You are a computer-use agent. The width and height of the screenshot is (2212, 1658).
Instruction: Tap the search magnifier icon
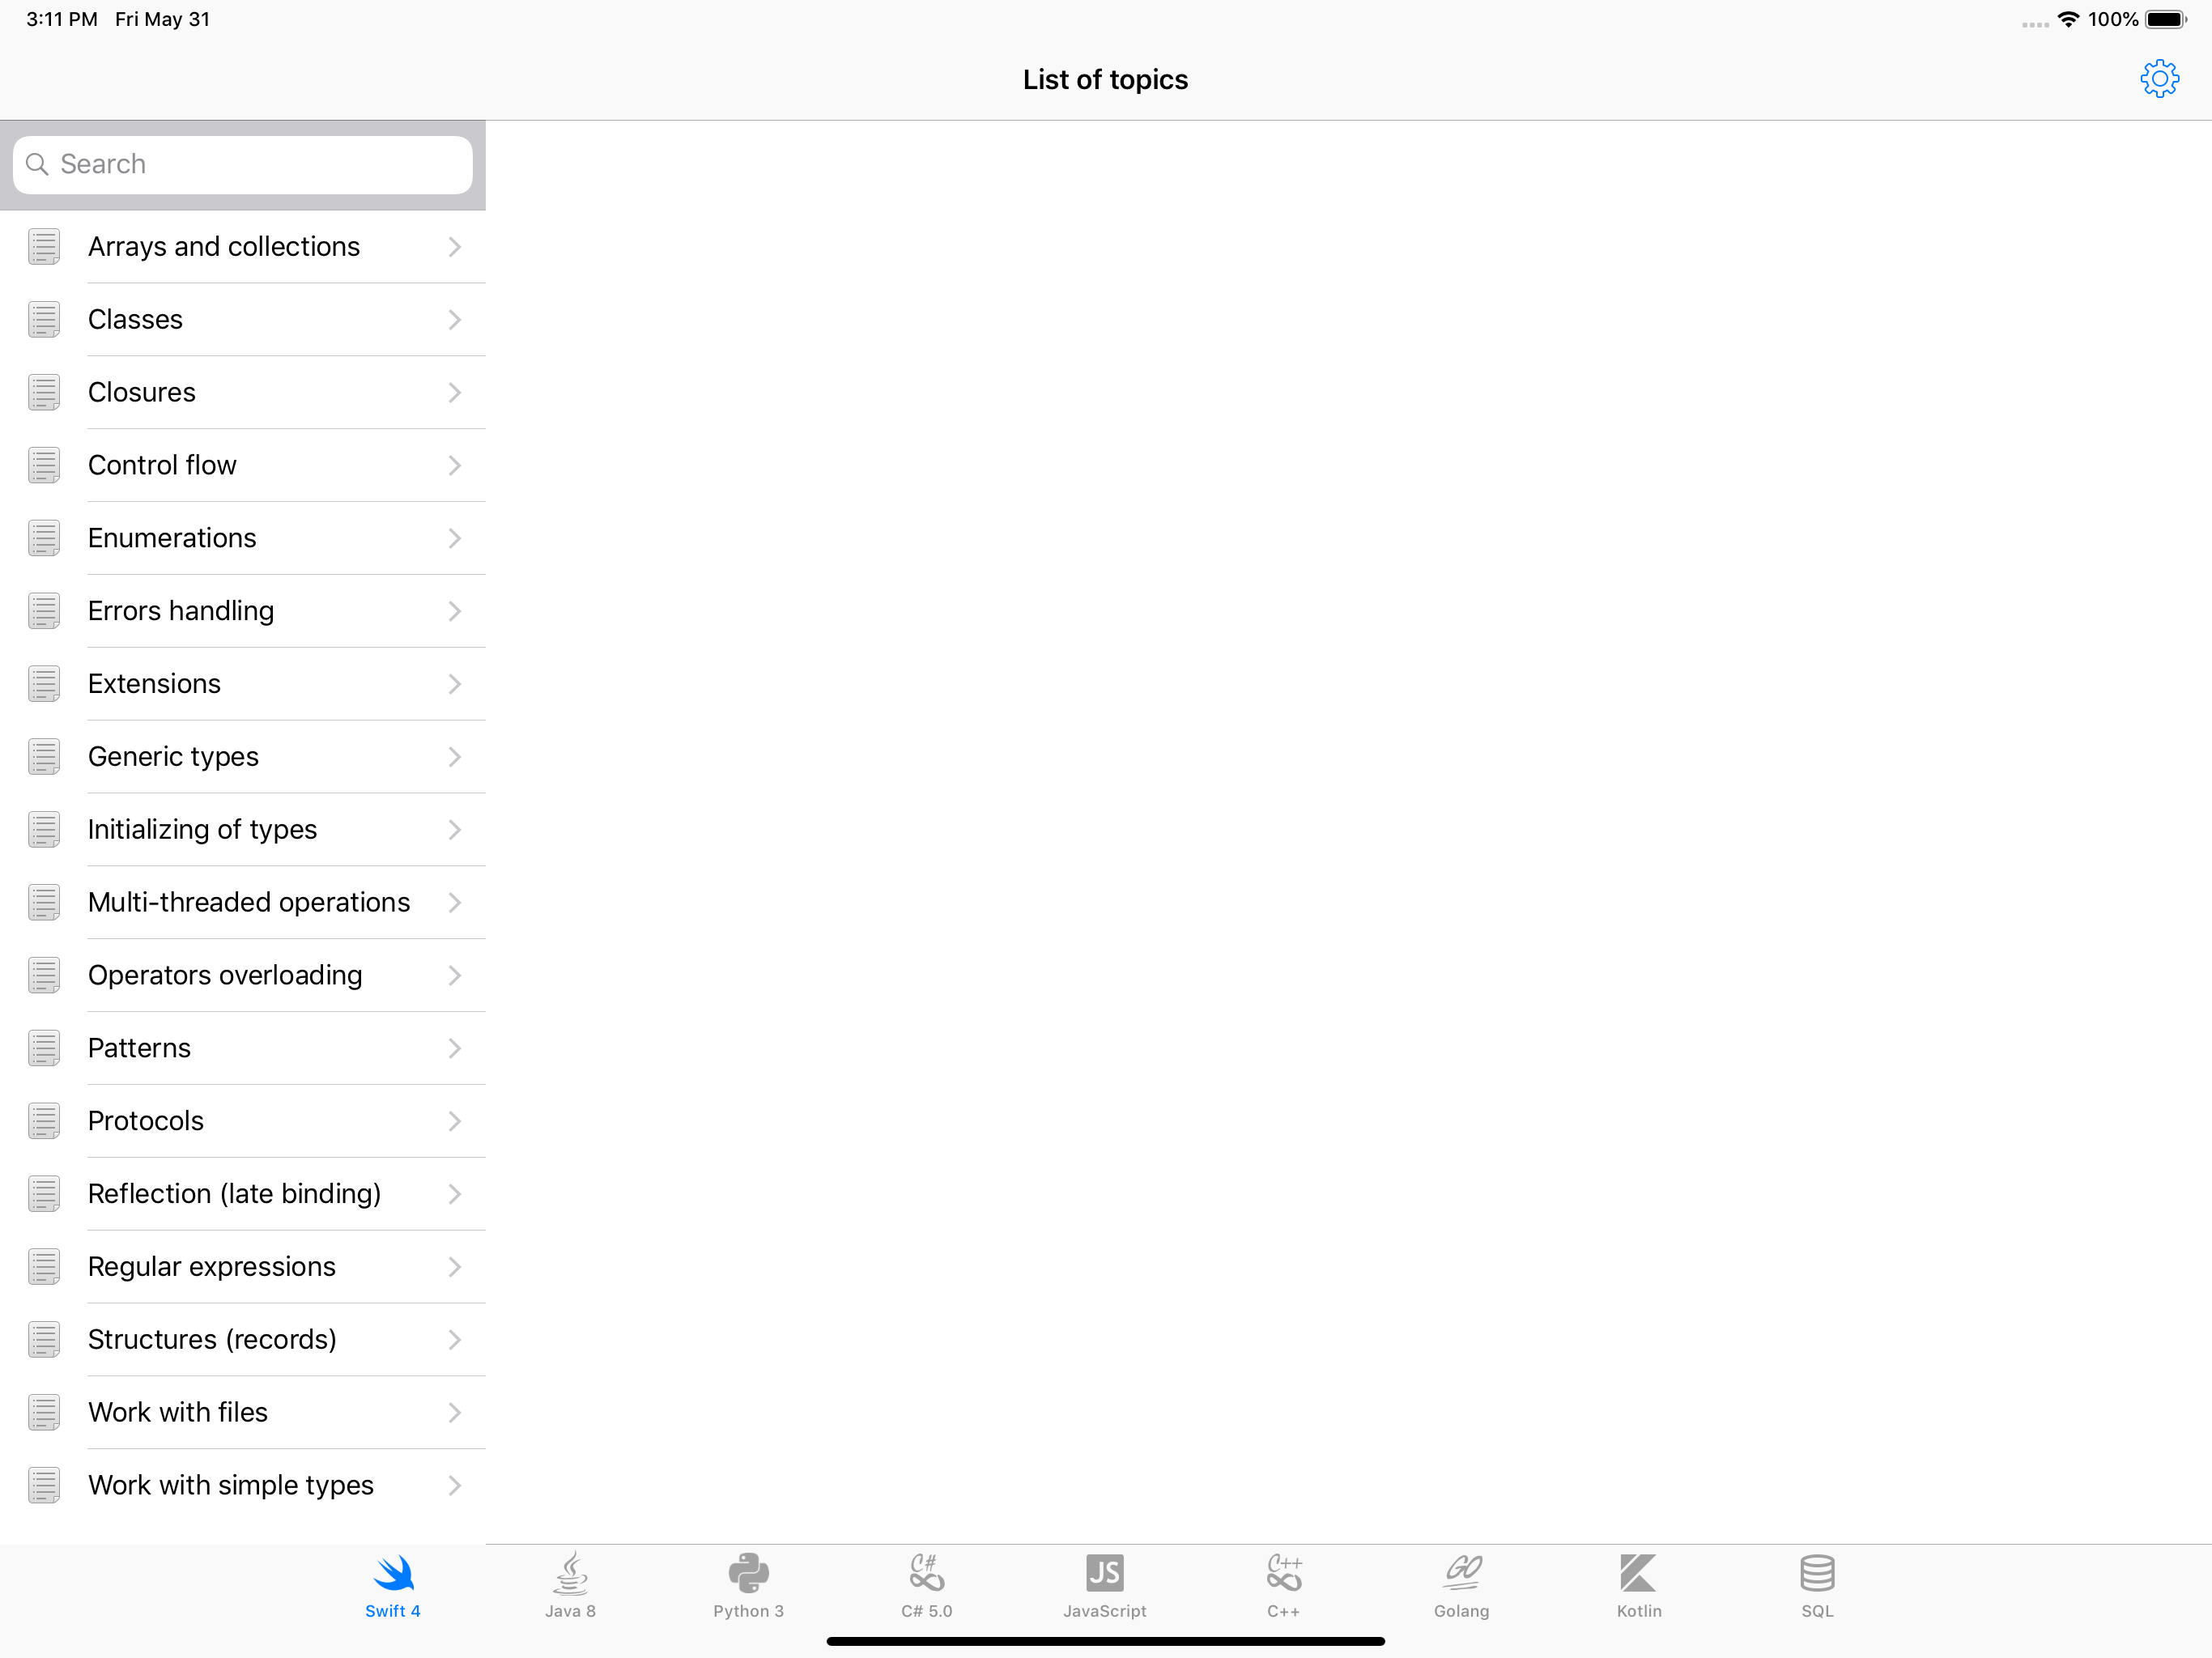pyautogui.click(x=37, y=165)
